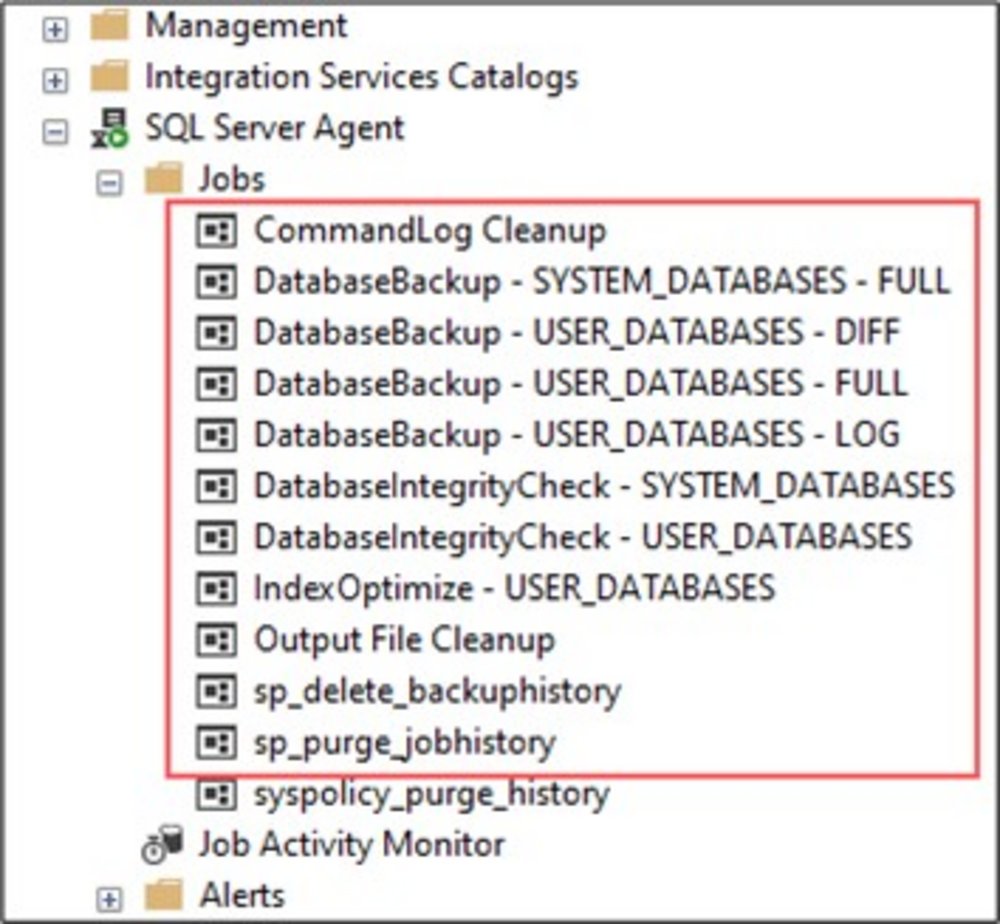The image size is (1000, 924).
Task: Click the SQL Server Agent icon
Action: tap(109, 129)
